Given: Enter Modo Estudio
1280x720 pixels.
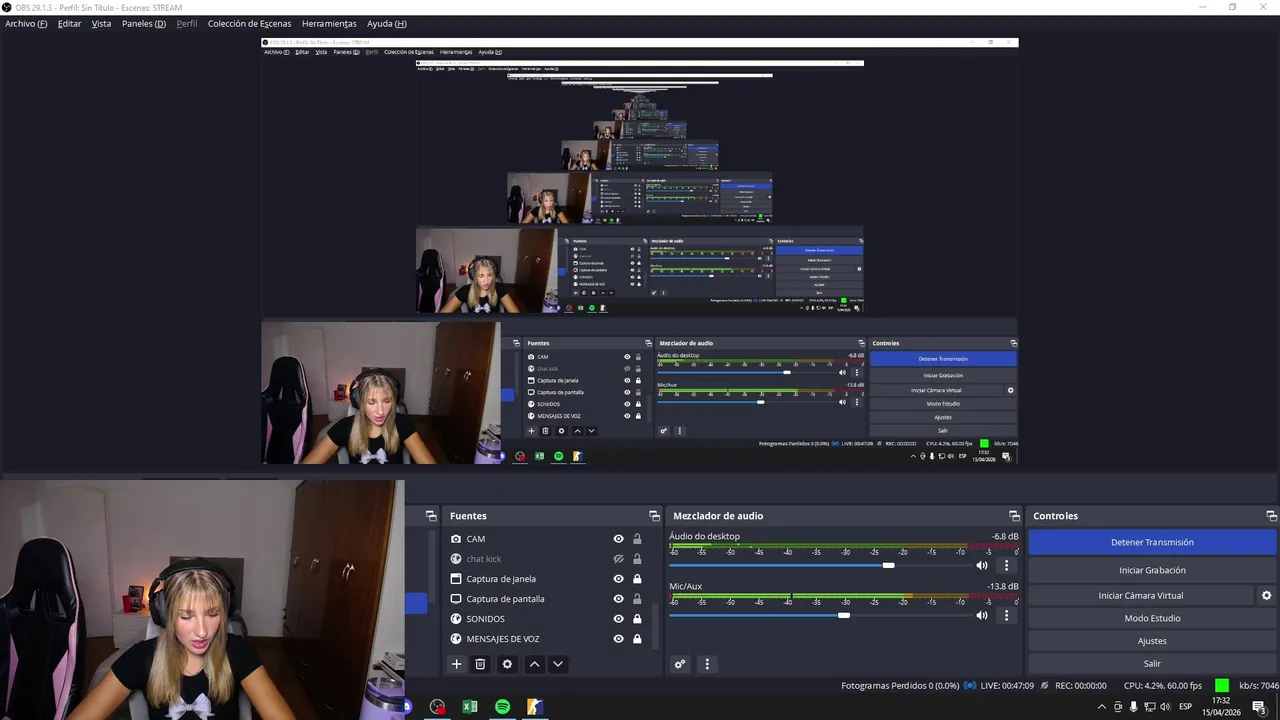Looking at the screenshot, I should click(x=1152, y=618).
